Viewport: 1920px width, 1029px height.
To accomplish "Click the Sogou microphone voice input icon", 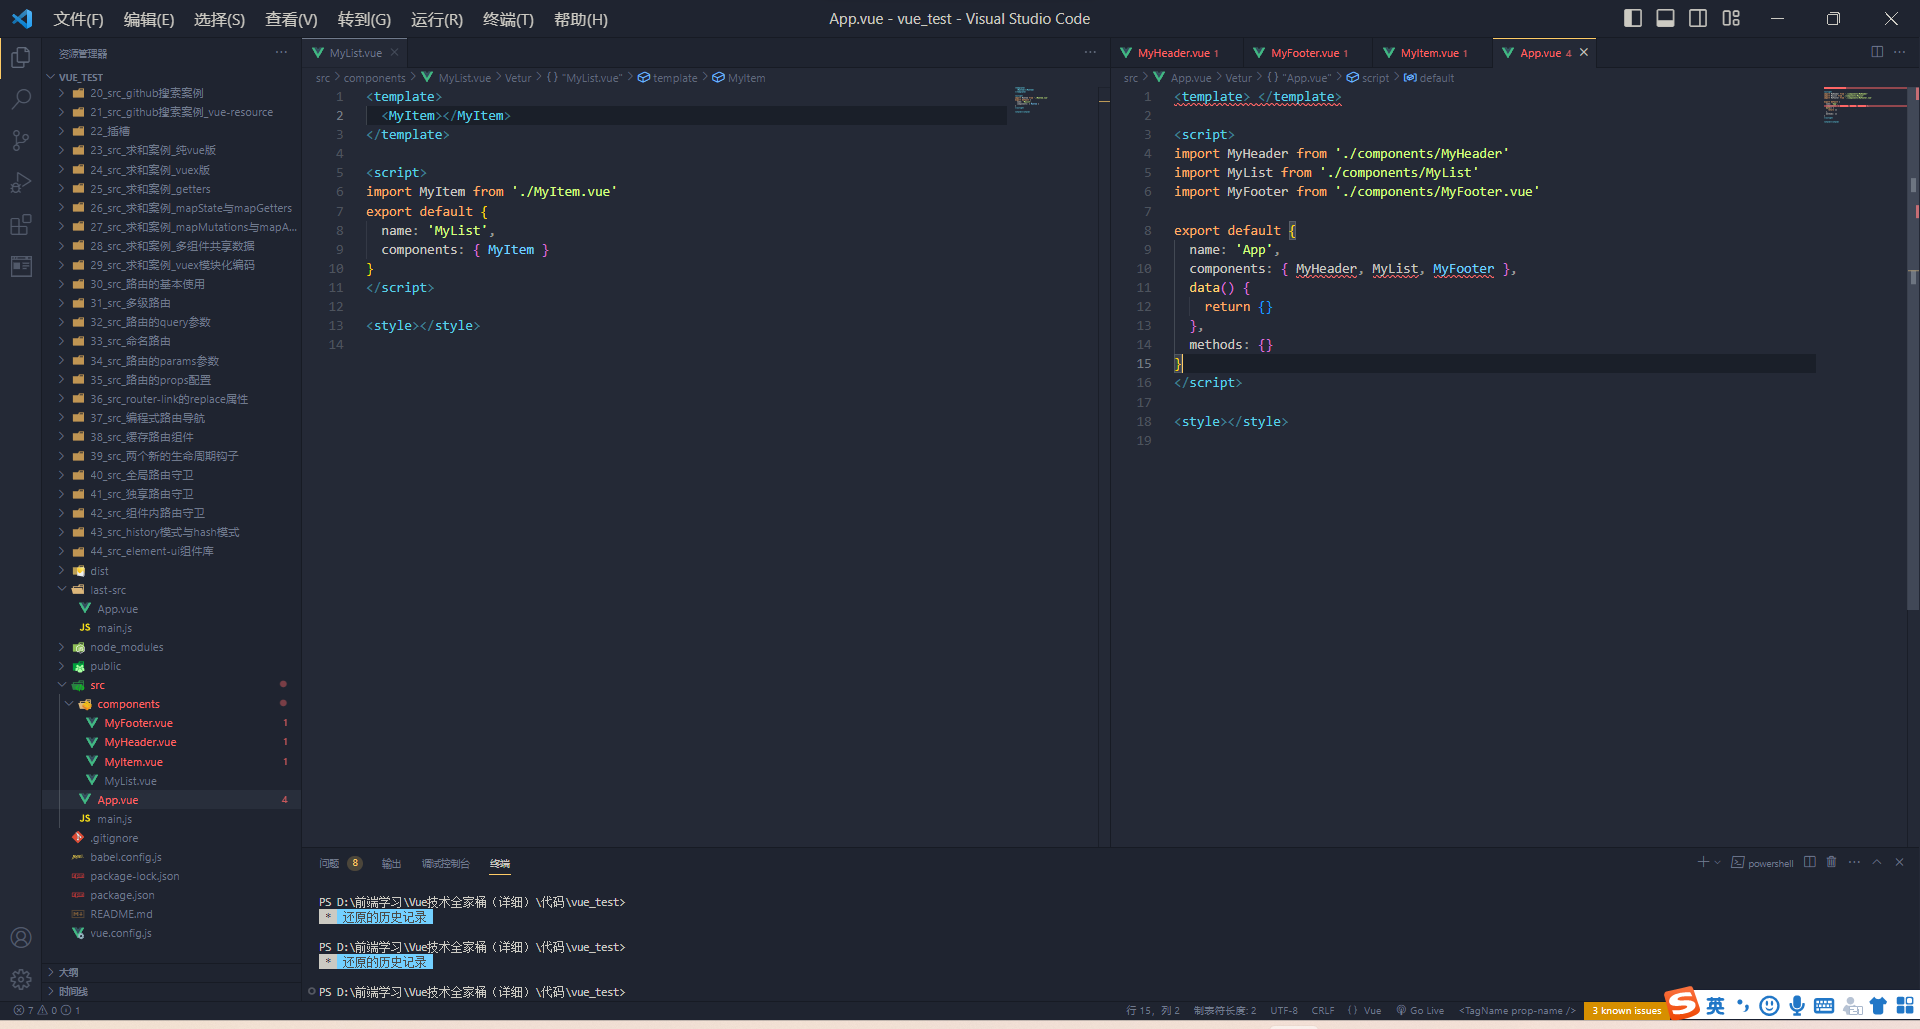I will [1797, 1006].
